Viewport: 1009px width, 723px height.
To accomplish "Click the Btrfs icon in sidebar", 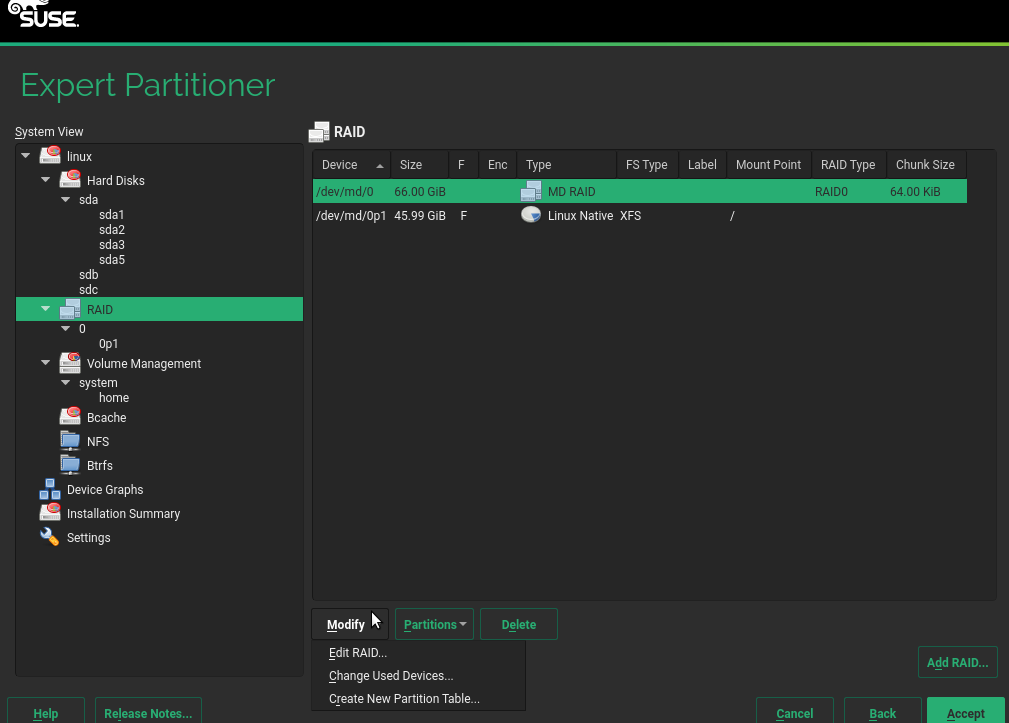I will click(x=70, y=465).
